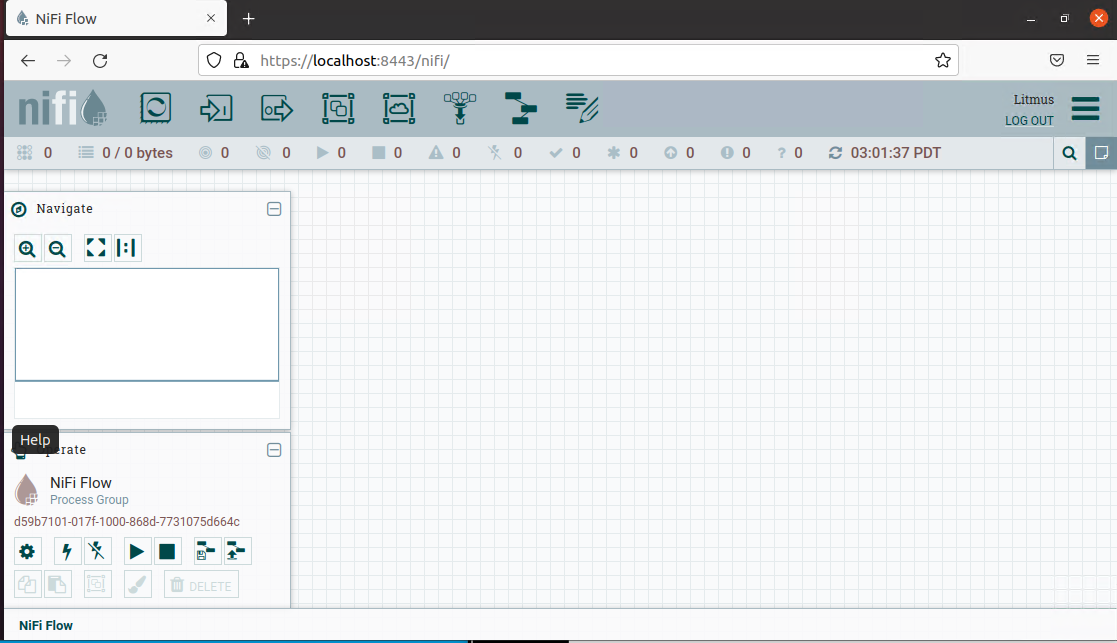Click the not transmitting ports status icon

[264, 153]
